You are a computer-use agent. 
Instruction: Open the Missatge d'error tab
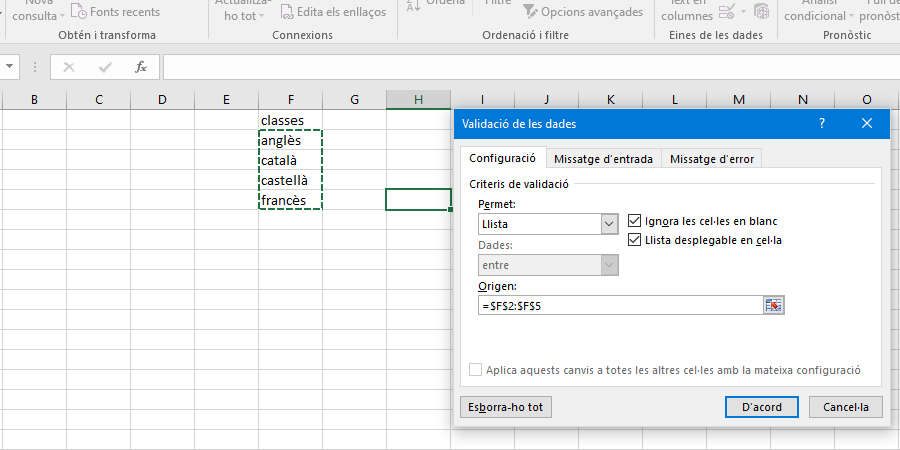tap(712, 159)
